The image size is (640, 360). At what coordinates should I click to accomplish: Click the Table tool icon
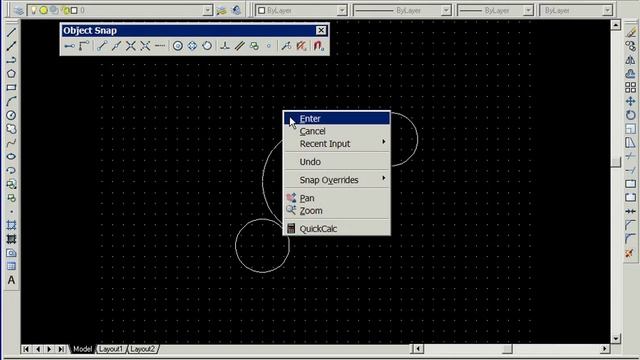(x=11, y=267)
